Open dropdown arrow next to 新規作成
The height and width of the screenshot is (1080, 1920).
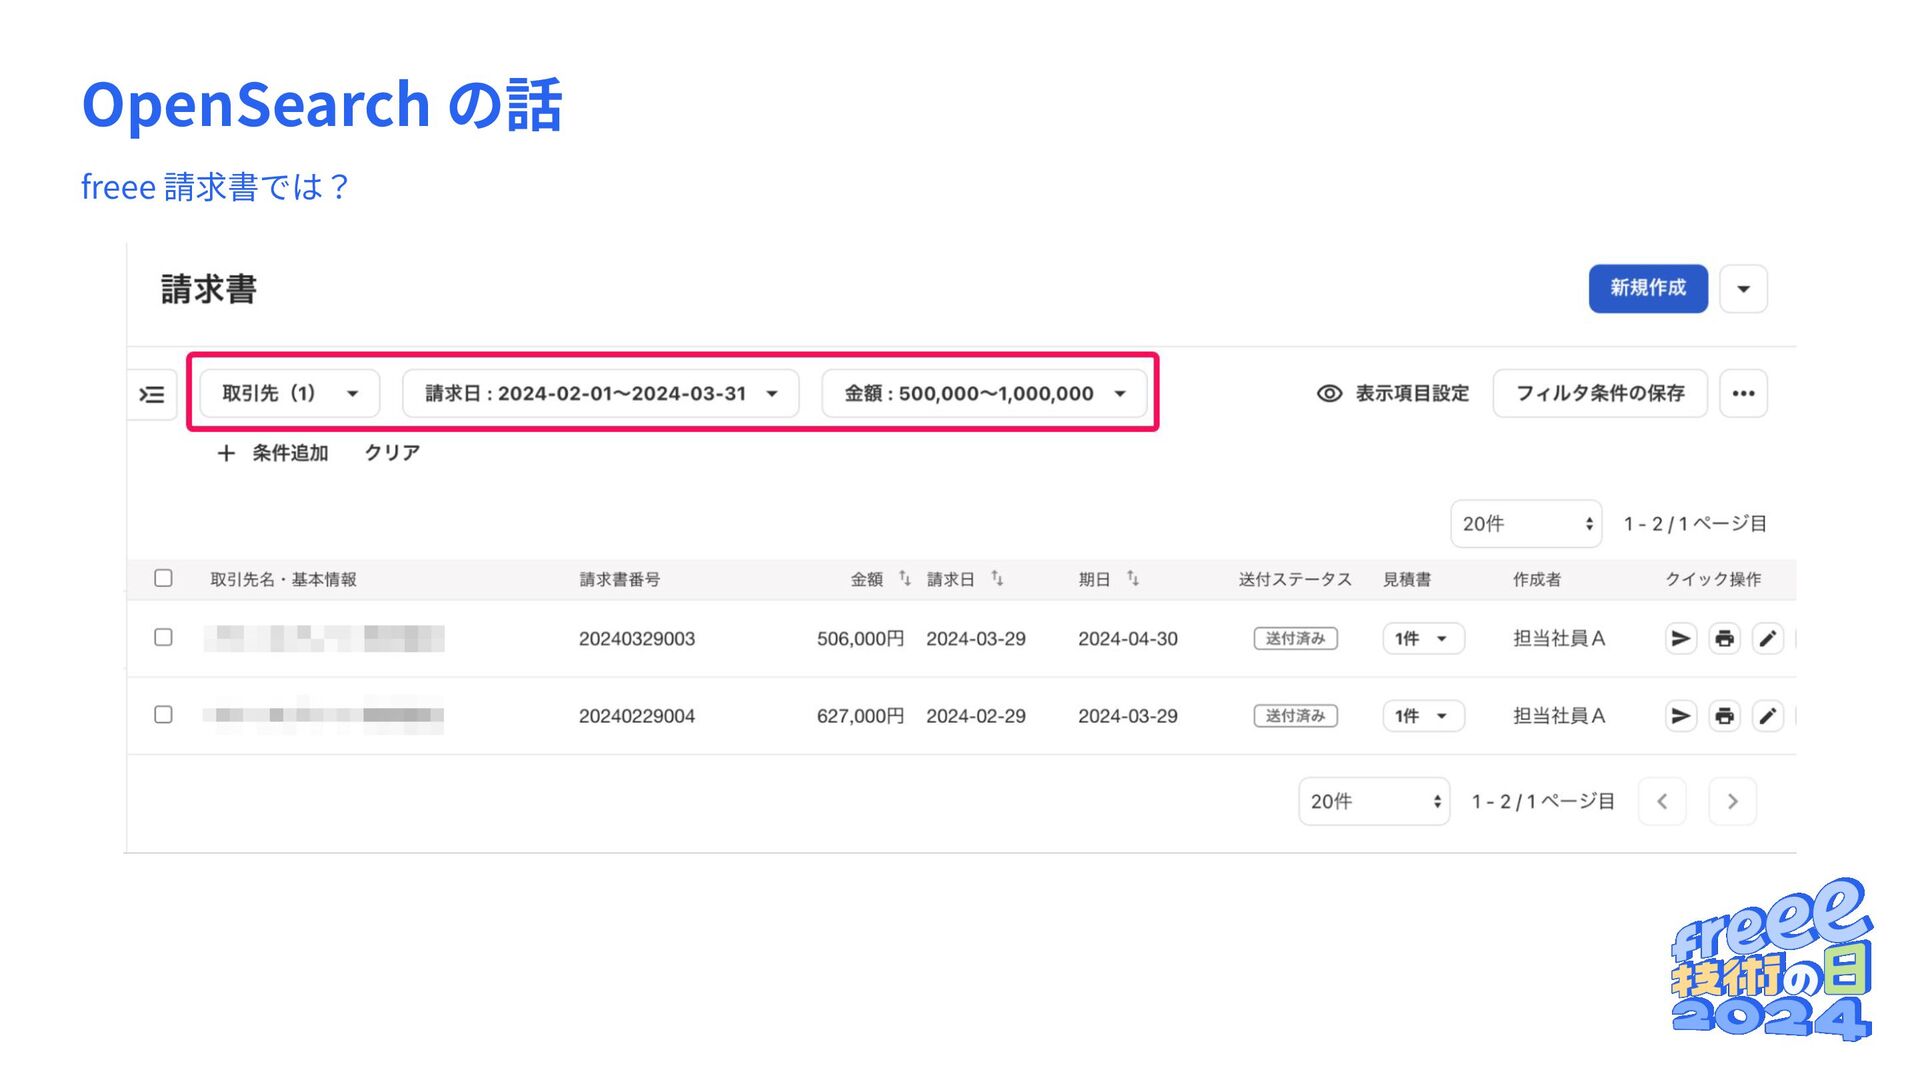coord(1743,289)
